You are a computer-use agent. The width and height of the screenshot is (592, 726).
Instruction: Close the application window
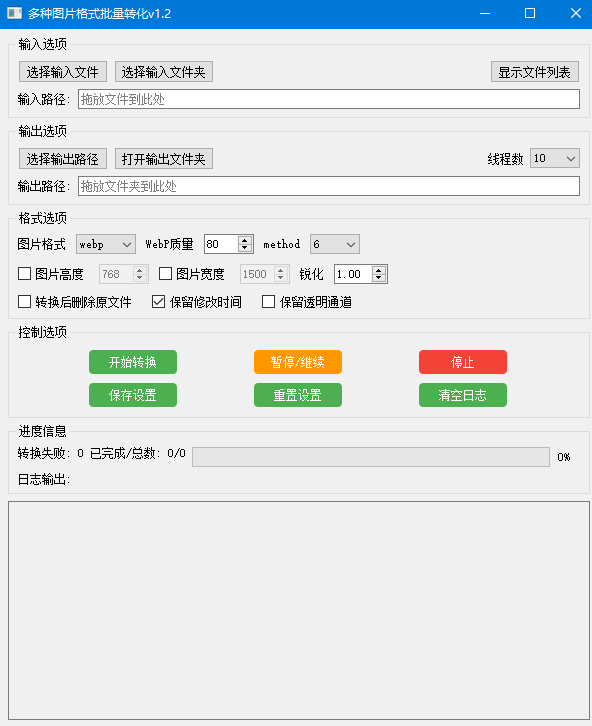(x=576, y=13)
